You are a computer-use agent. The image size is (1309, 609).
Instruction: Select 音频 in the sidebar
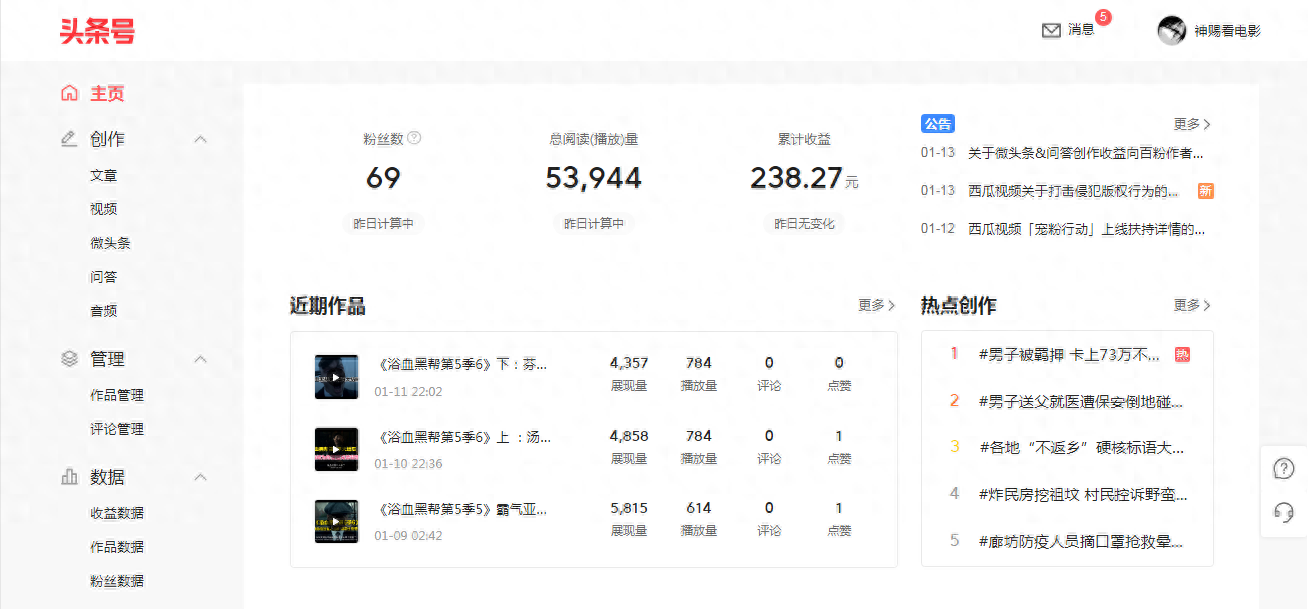104,311
